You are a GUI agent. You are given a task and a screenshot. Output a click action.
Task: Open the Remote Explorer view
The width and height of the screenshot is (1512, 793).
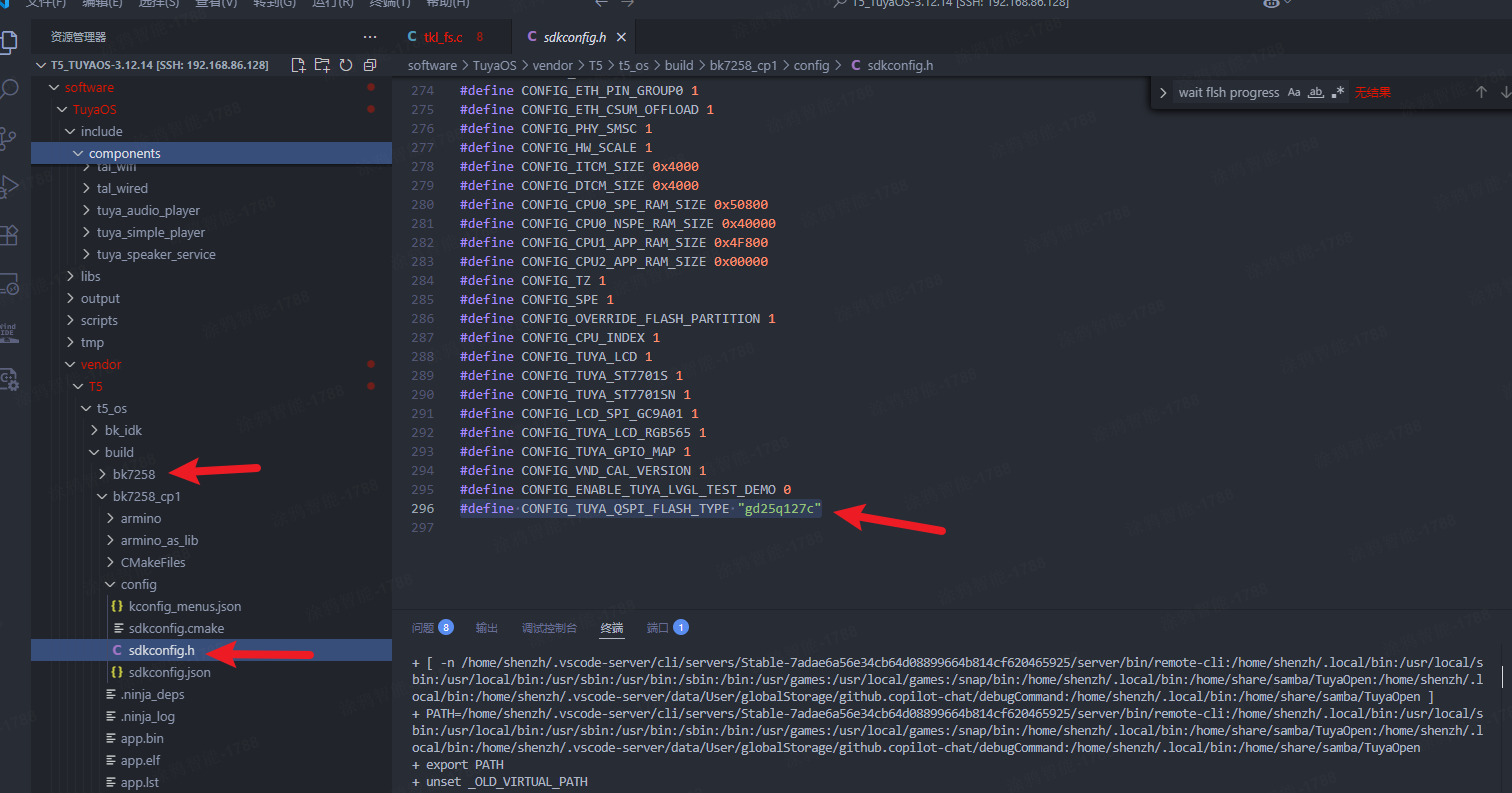pyautogui.click(x=9, y=284)
